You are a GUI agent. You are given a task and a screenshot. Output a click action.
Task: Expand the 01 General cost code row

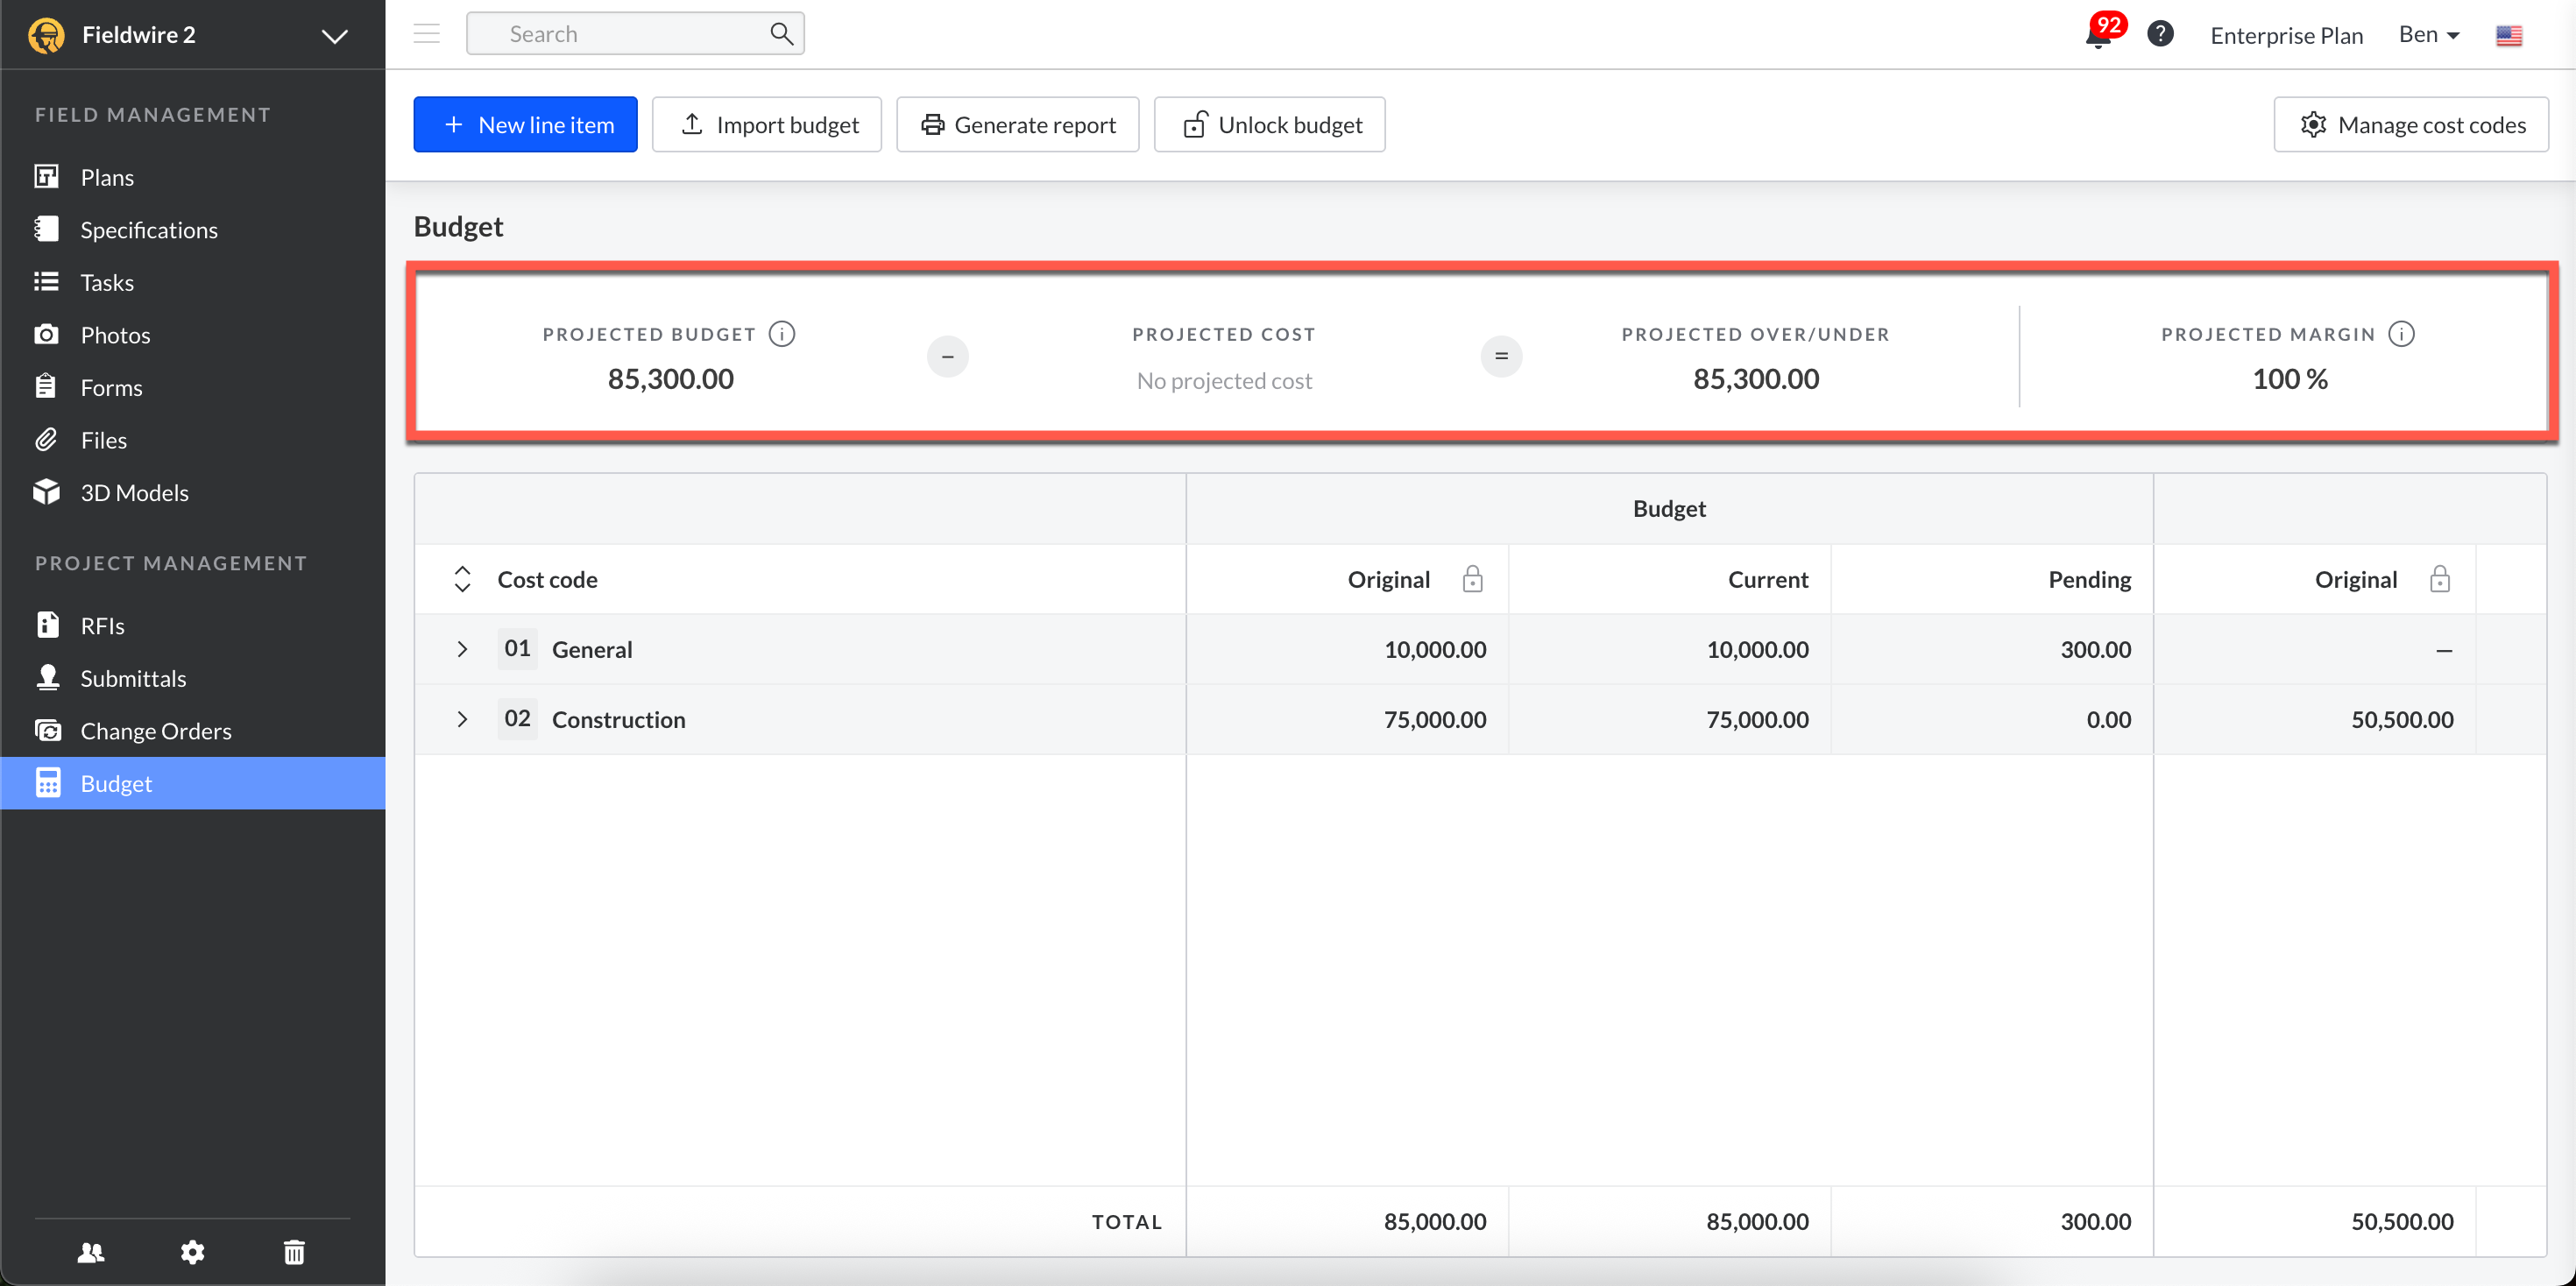[462, 649]
